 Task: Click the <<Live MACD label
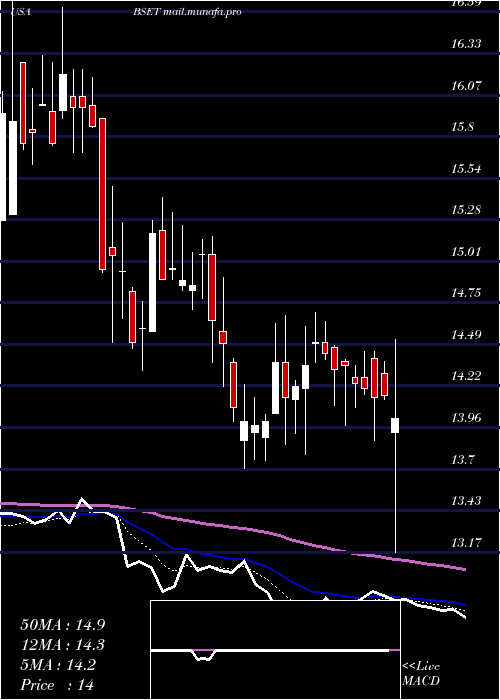pyautogui.click(x=421, y=673)
